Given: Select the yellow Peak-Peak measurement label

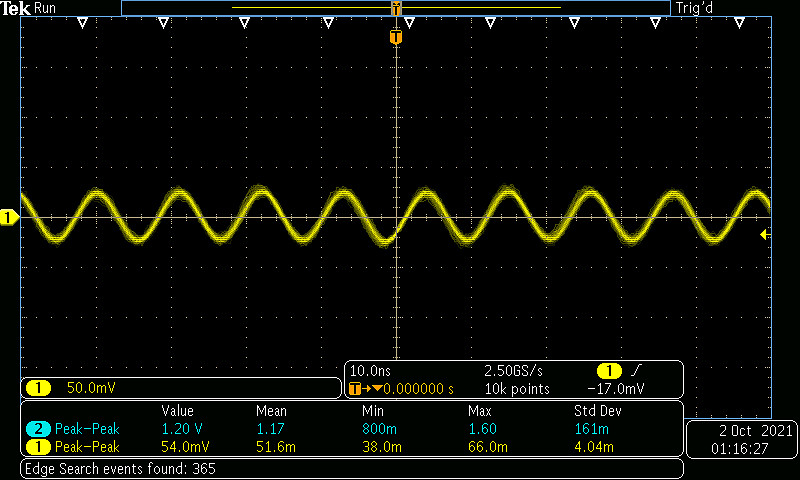Looking at the screenshot, I should [x=87, y=447].
